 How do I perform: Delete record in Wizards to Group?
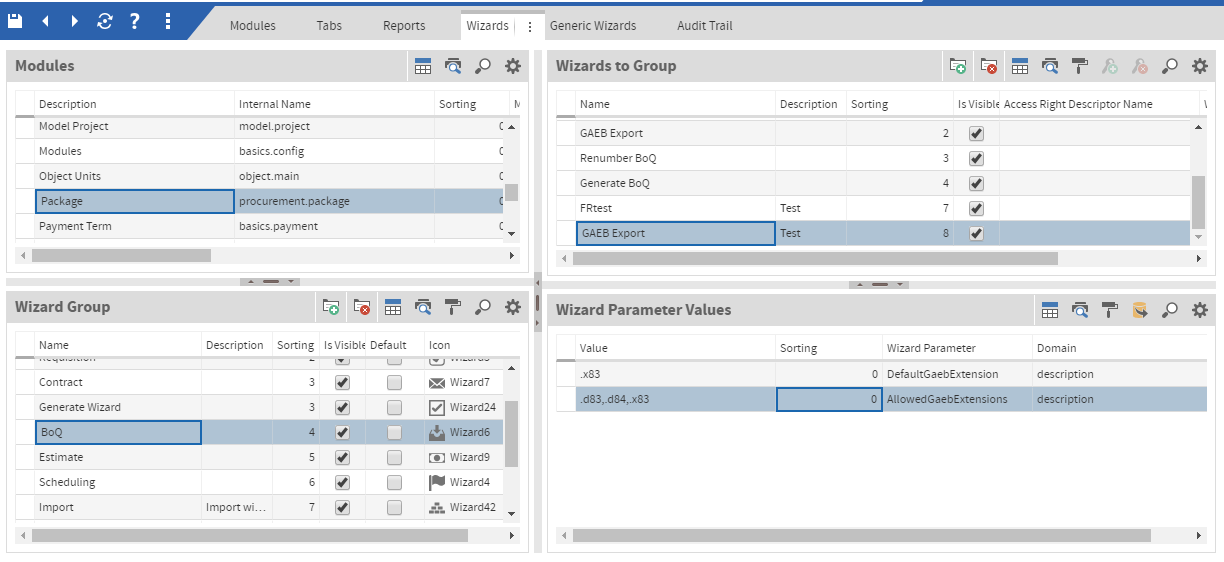click(989, 66)
